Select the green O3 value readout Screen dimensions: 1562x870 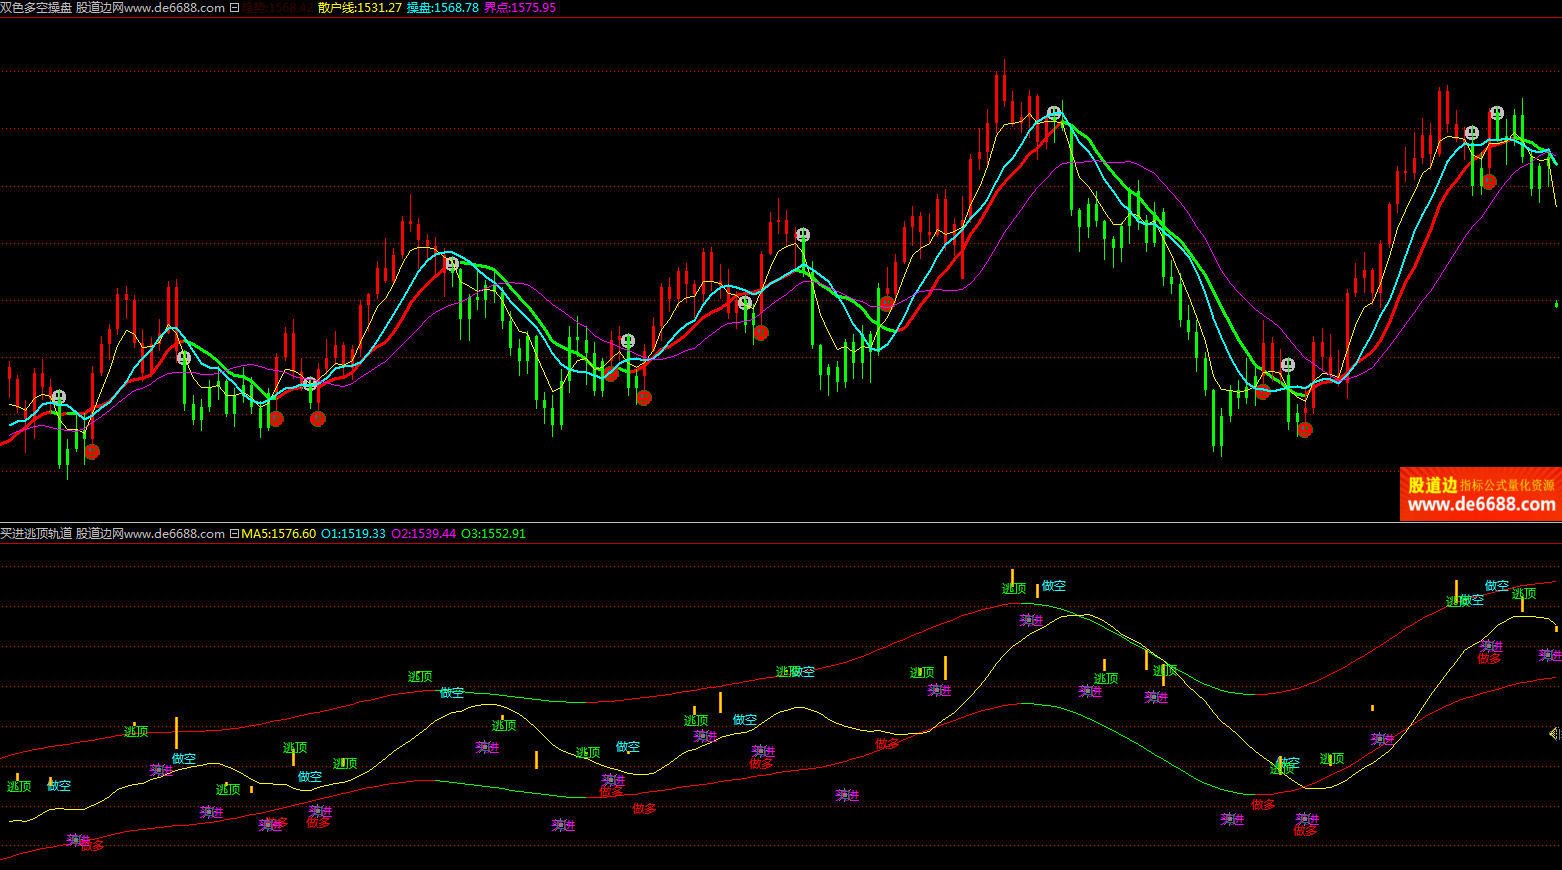pos(493,534)
